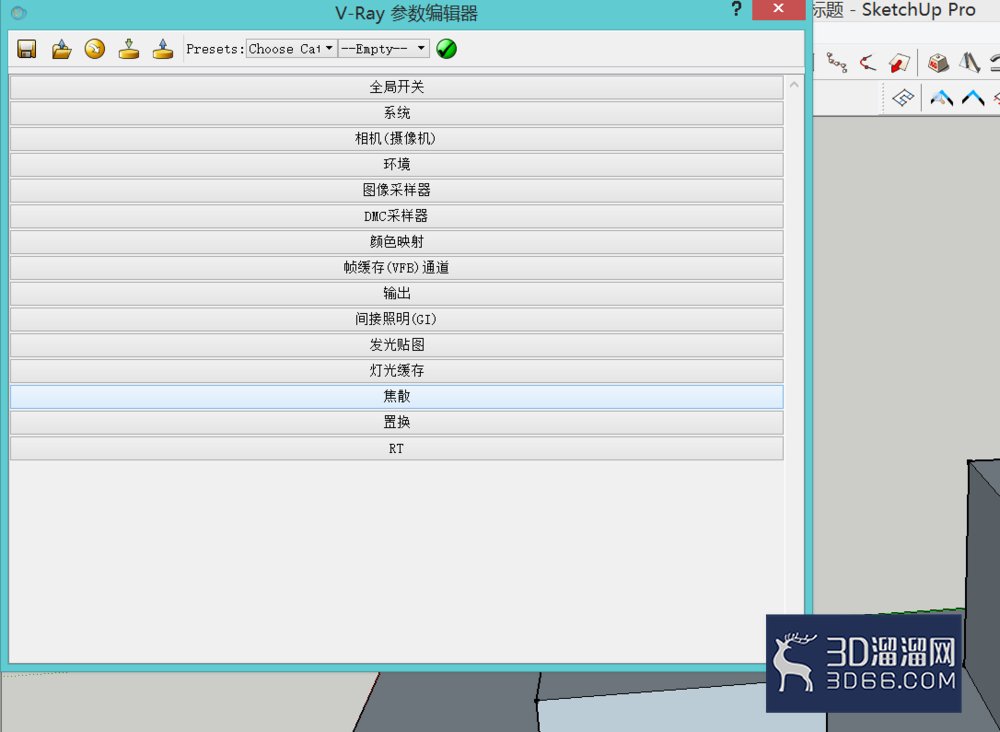Viewport: 1000px width, 732px height.
Task: Expand the 输出 rollout
Action: pyautogui.click(x=397, y=293)
